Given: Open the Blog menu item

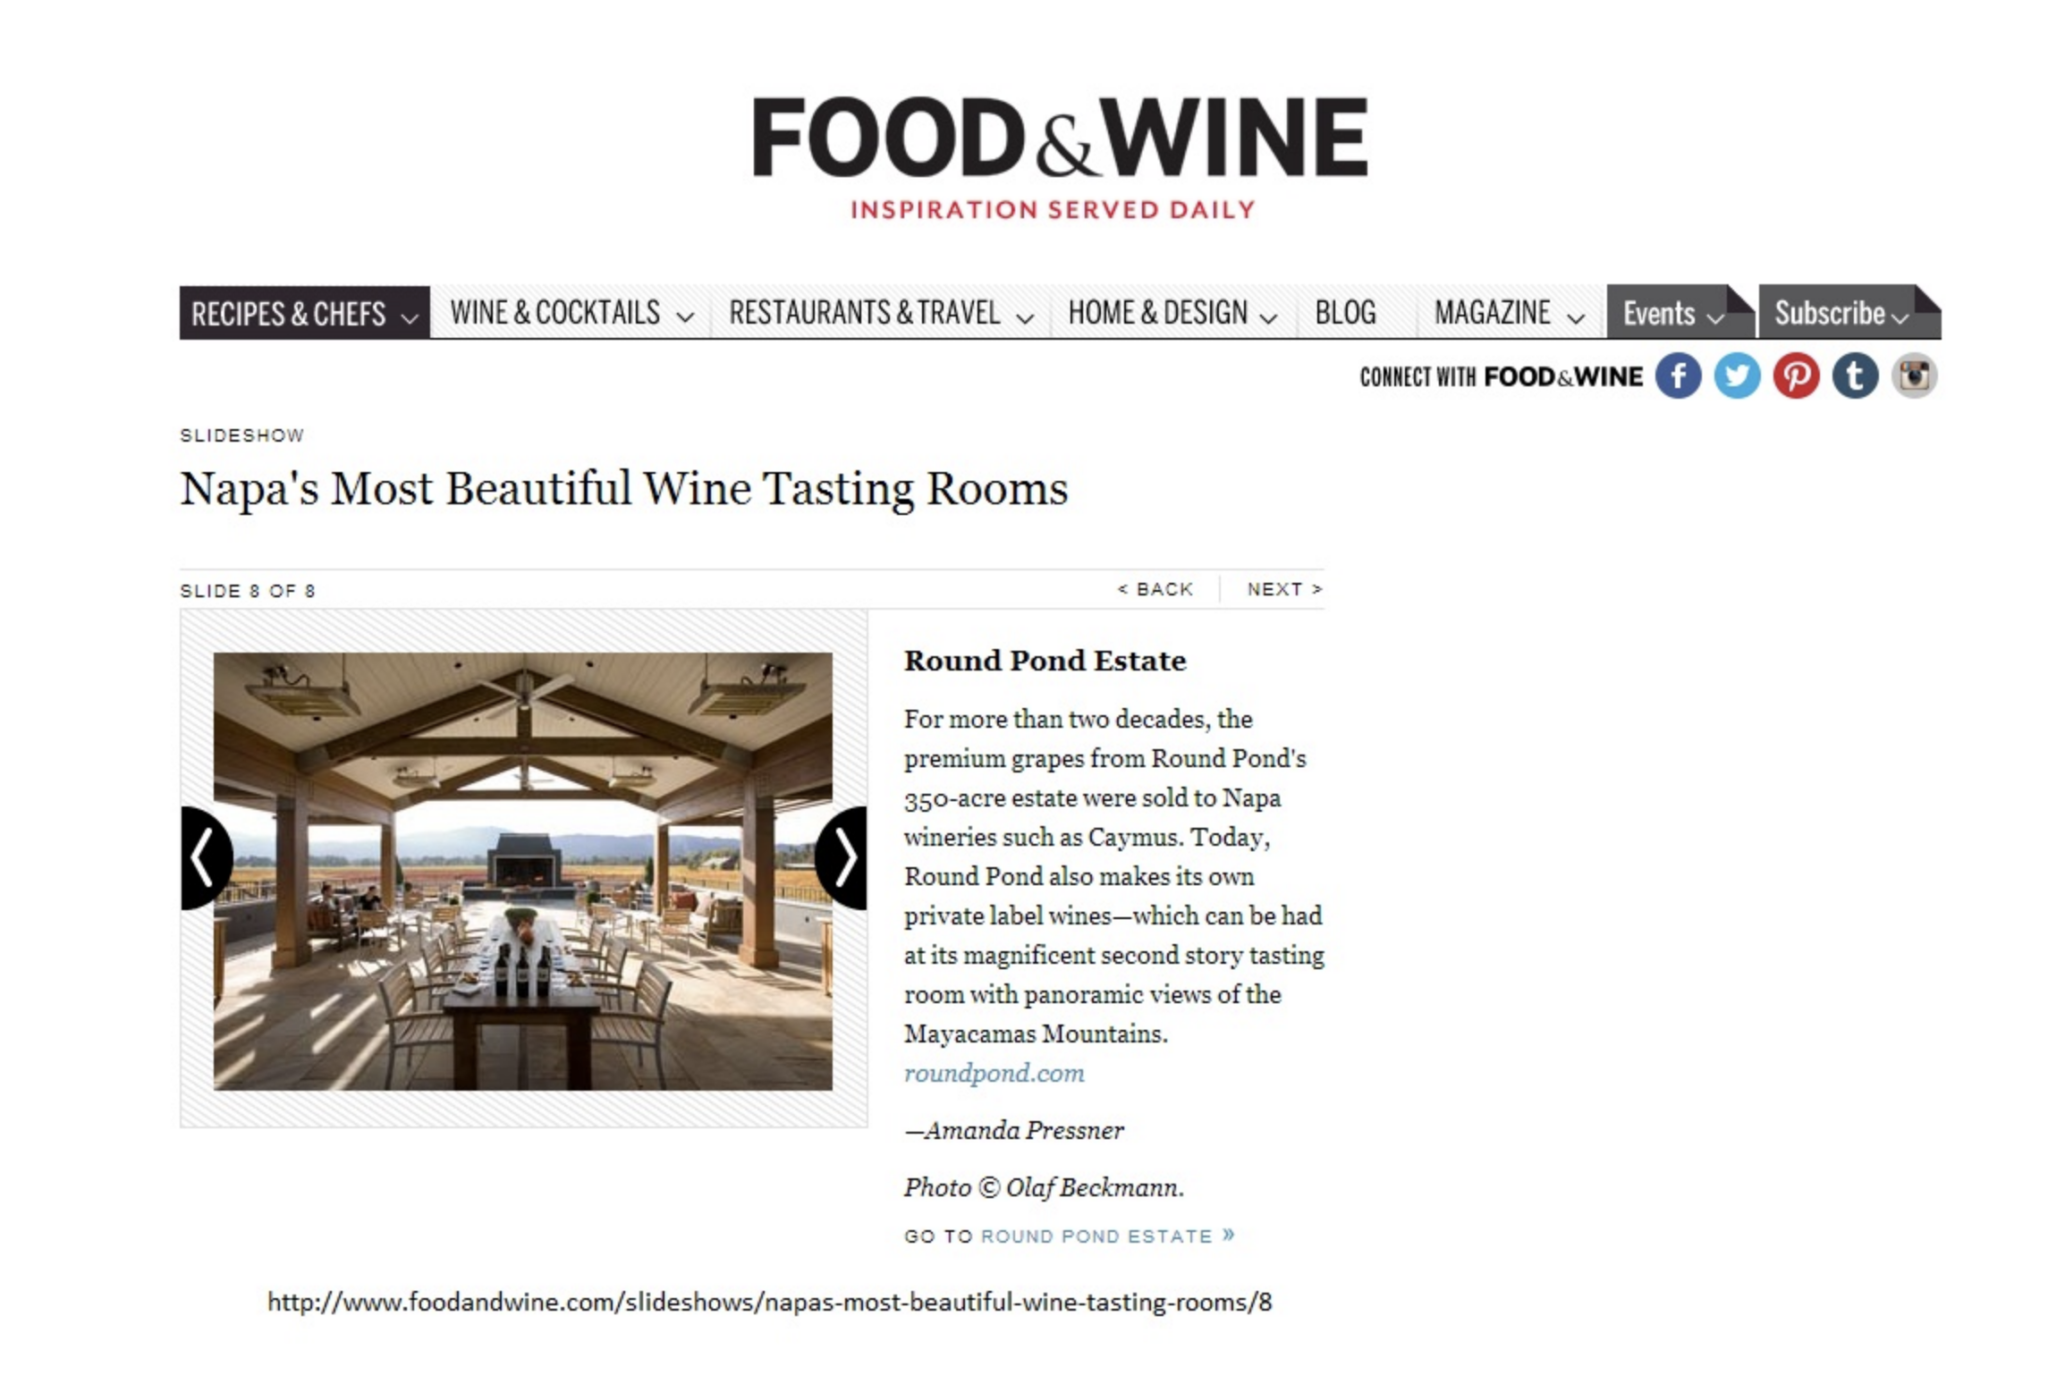Looking at the screenshot, I should 1345,313.
